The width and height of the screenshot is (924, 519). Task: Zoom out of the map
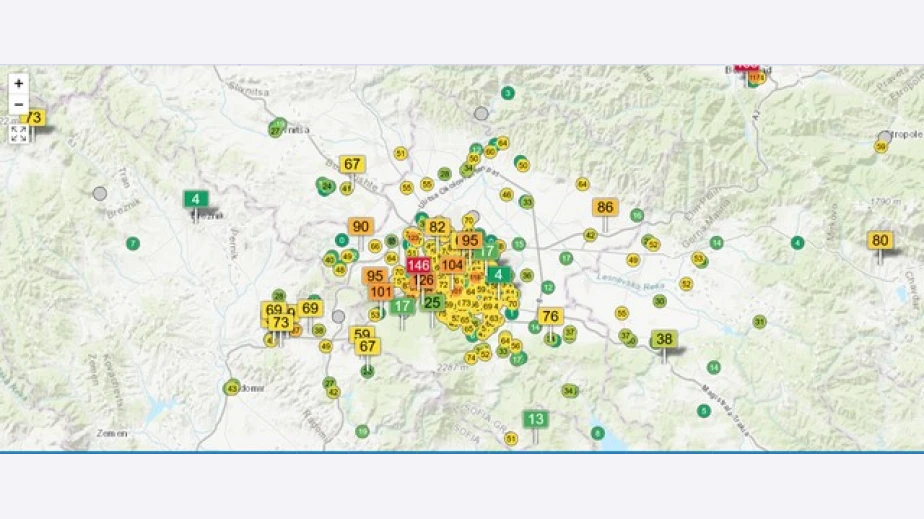[x=18, y=105]
